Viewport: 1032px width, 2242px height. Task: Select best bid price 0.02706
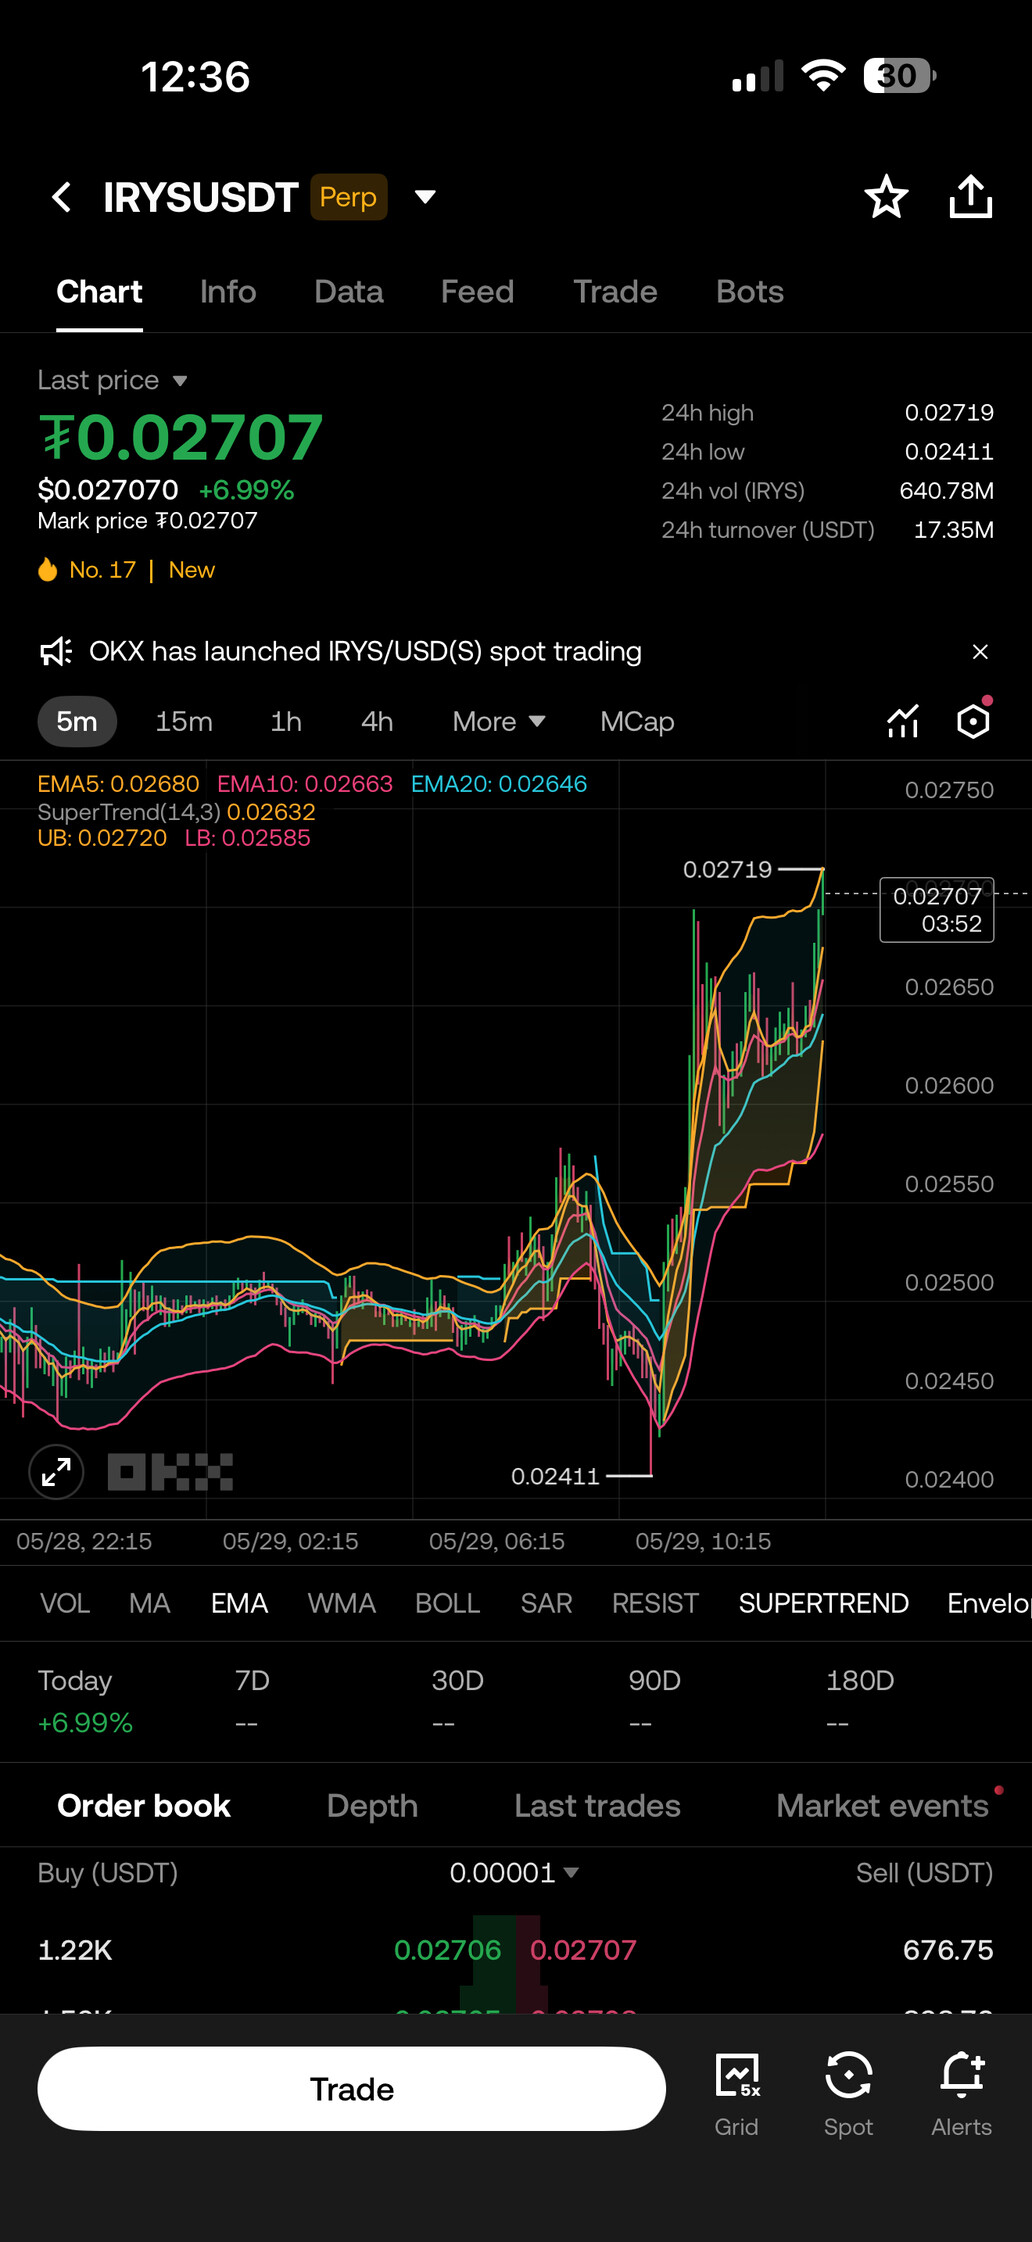447,1950
